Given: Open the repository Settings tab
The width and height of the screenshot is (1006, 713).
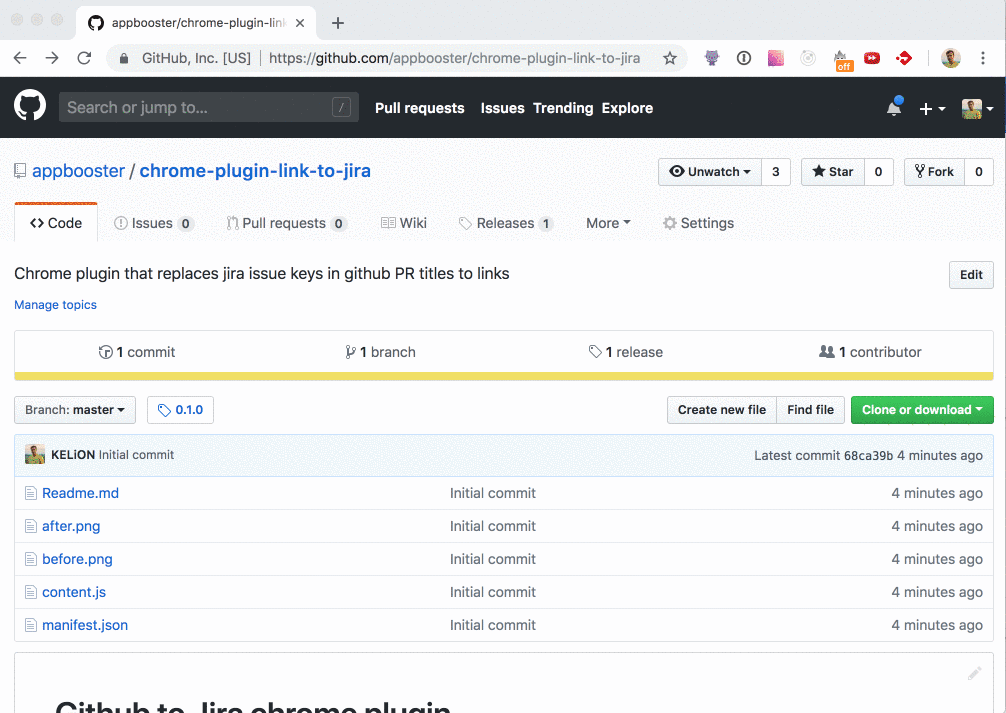Looking at the screenshot, I should (699, 223).
